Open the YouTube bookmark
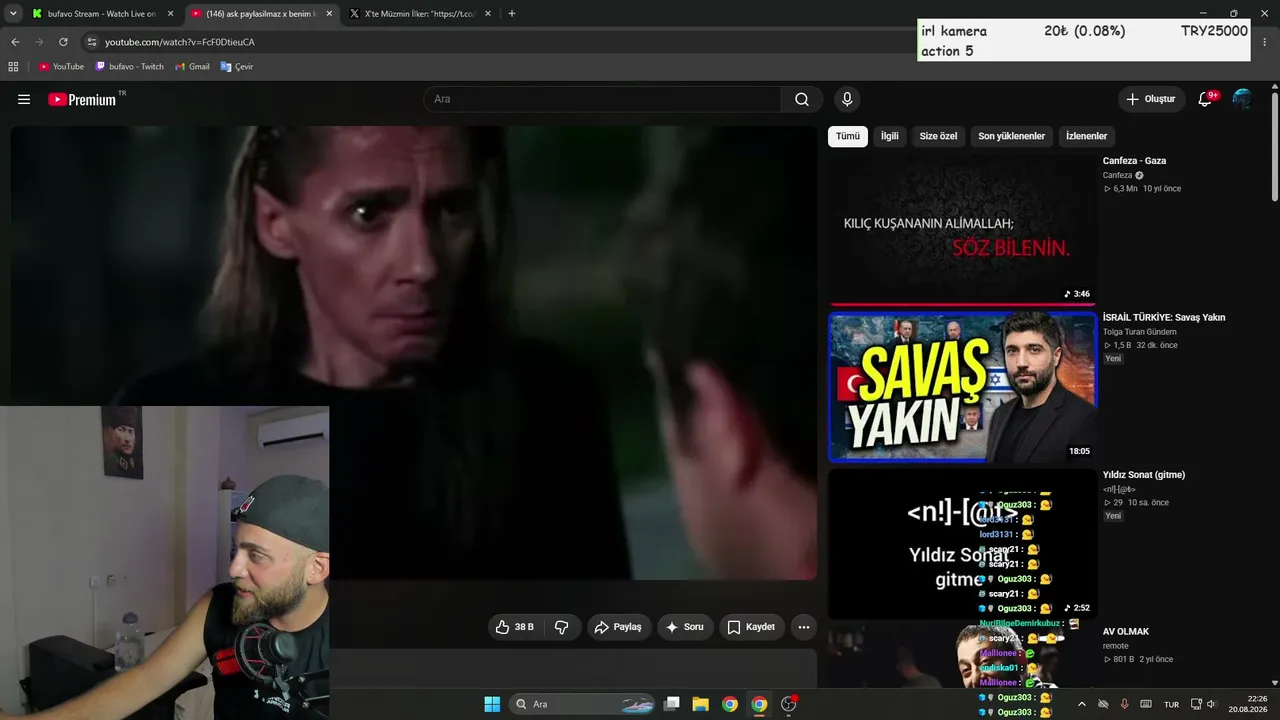This screenshot has height=720, width=1280. point(61,67)
